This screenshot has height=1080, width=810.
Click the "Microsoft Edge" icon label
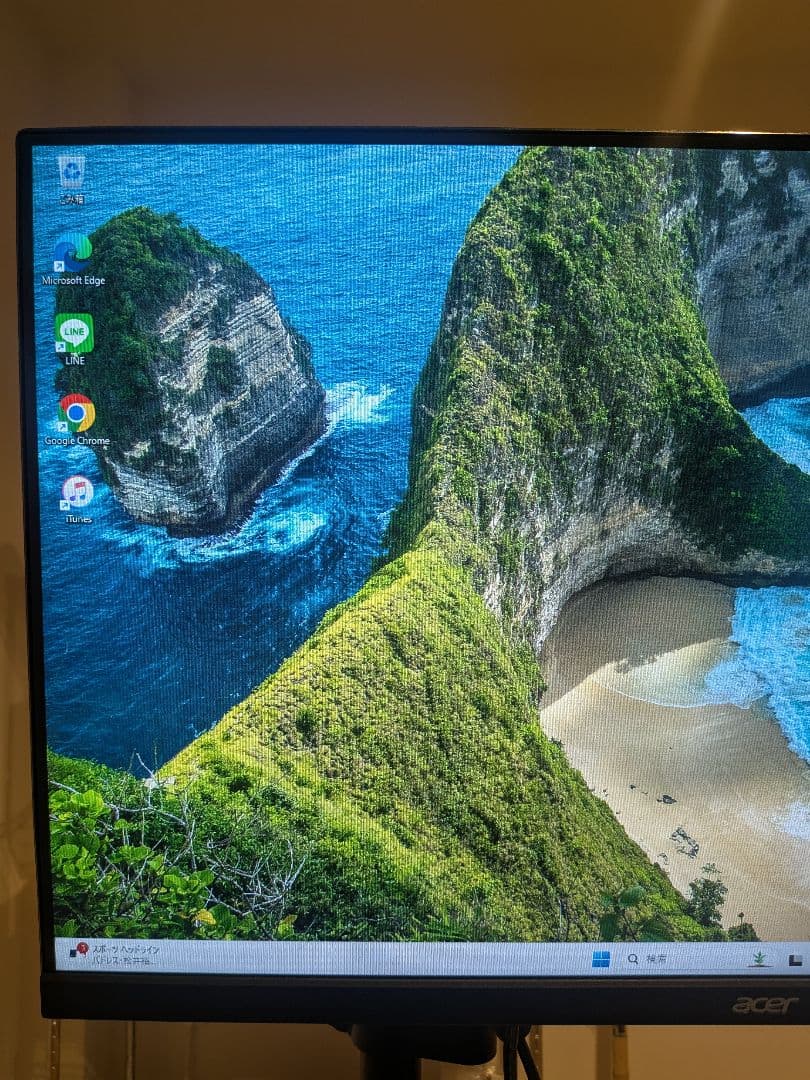pyautogui.click(x=73, y=281)
